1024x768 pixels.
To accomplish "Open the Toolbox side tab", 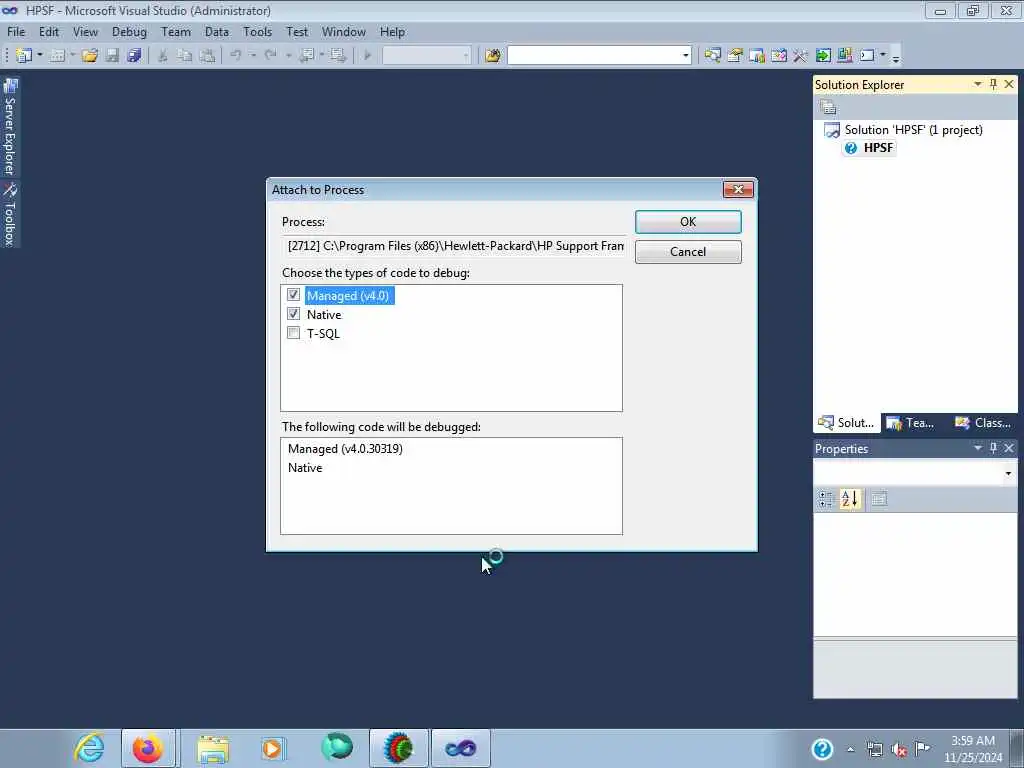I will point(10,214).
